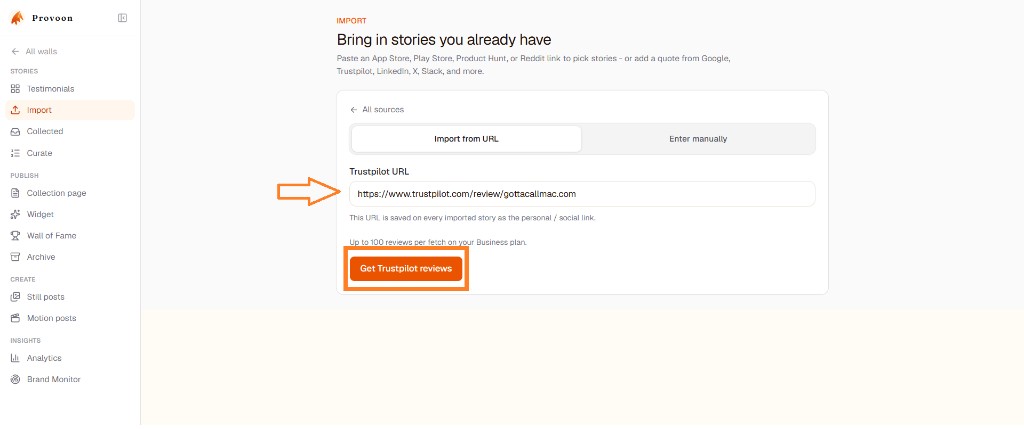Open Still posts under Create
Image resolution: width=1024 pixels, height=429 pixels.
pyautogui.click(x=70, y=297)
